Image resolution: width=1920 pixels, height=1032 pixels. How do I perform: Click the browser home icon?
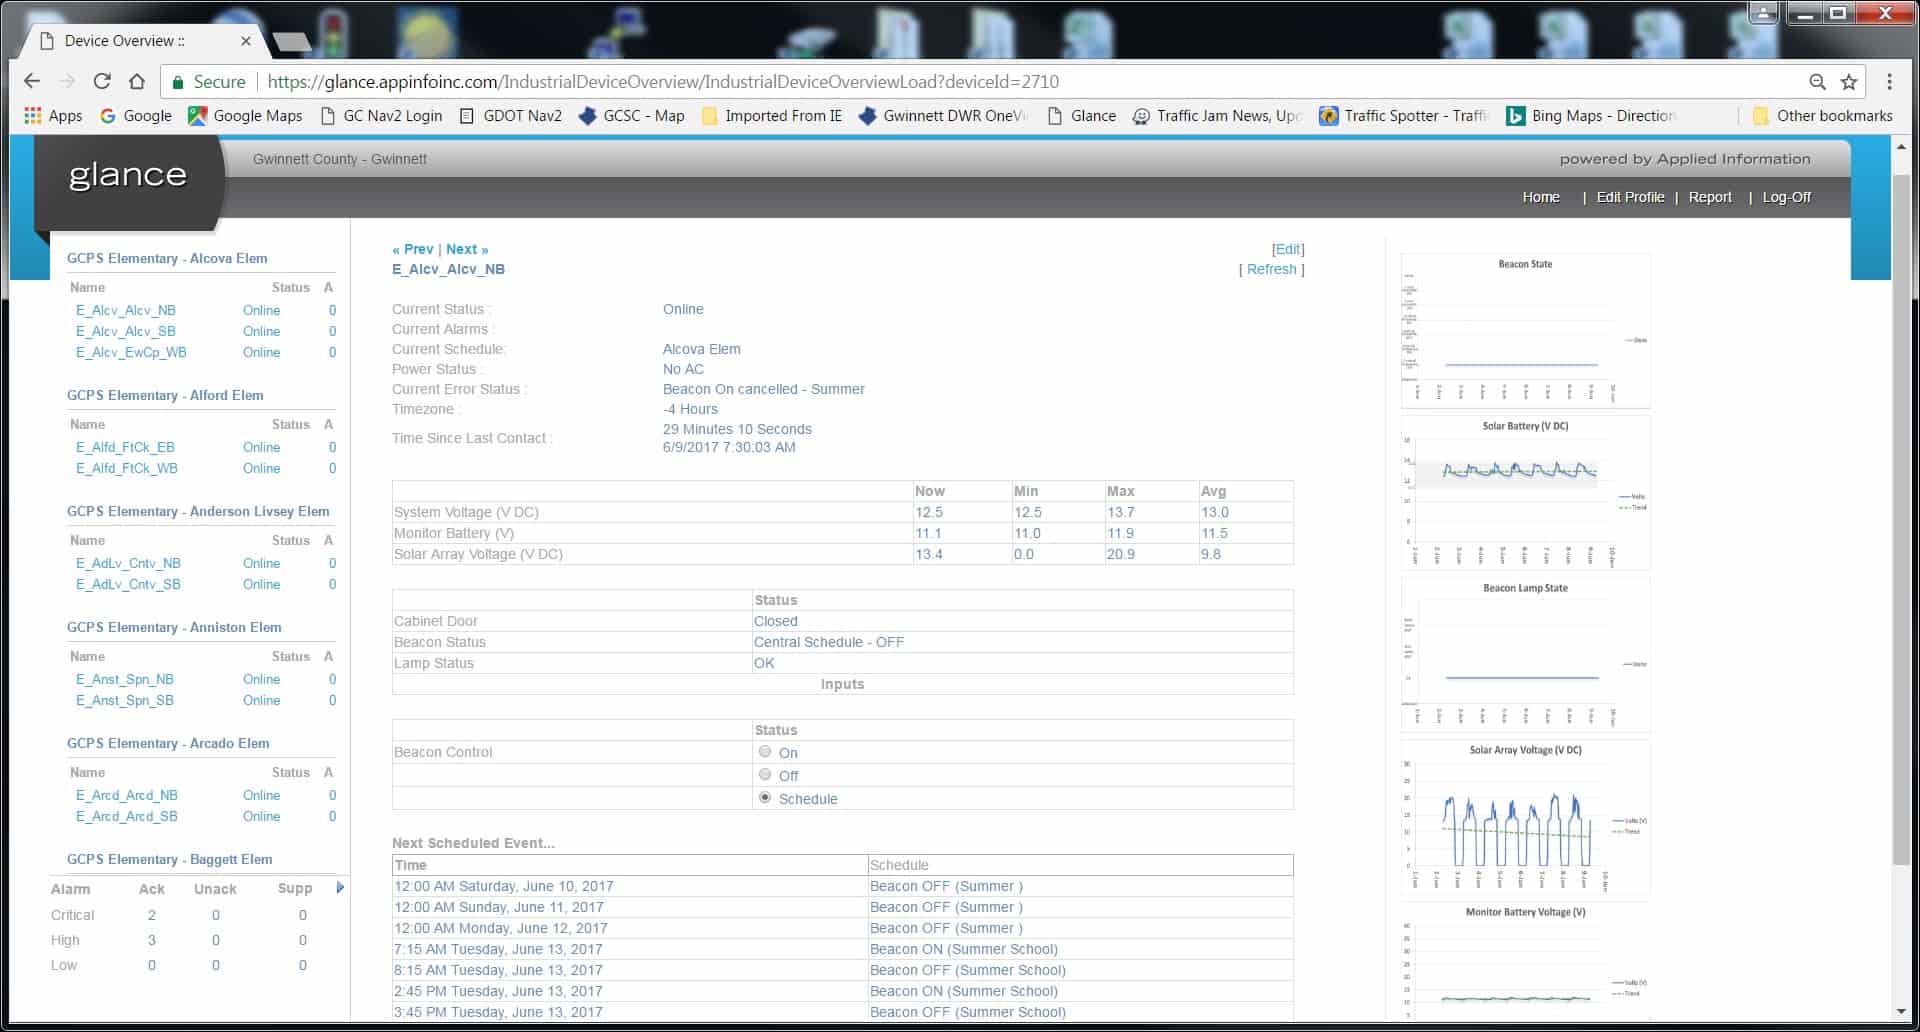137,82
